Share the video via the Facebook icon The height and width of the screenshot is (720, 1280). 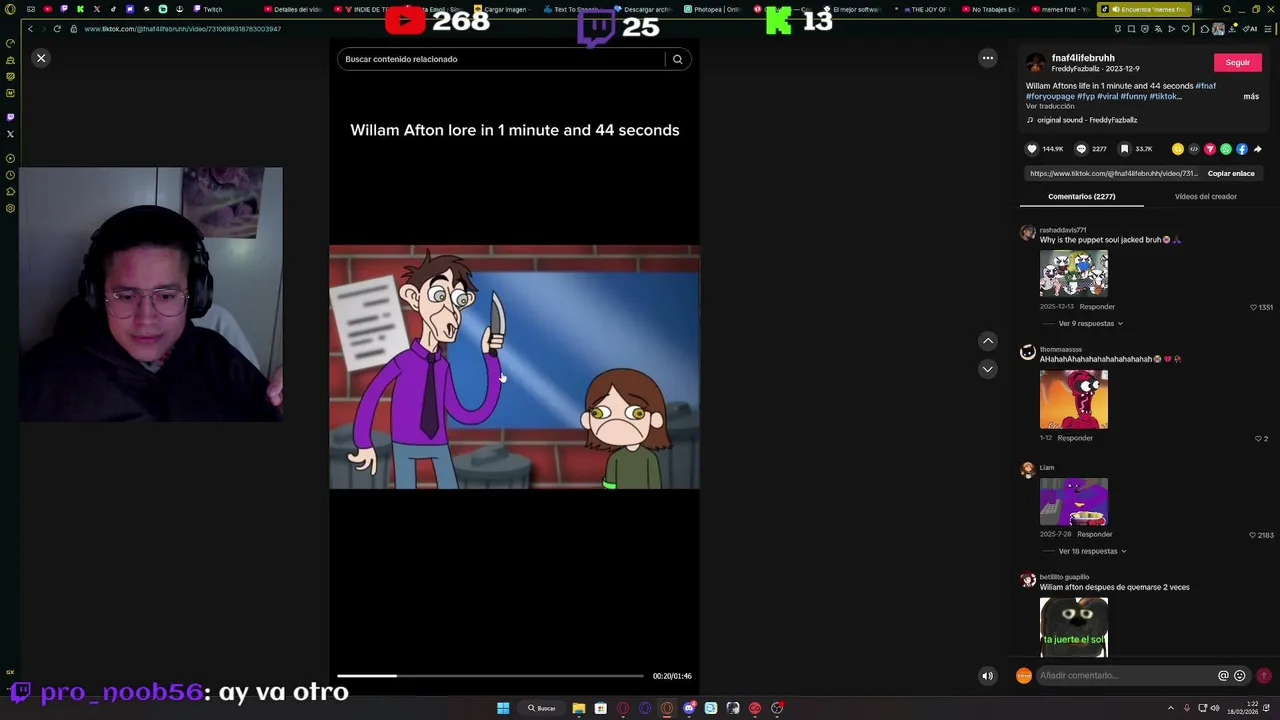(x=1242, y=149)
